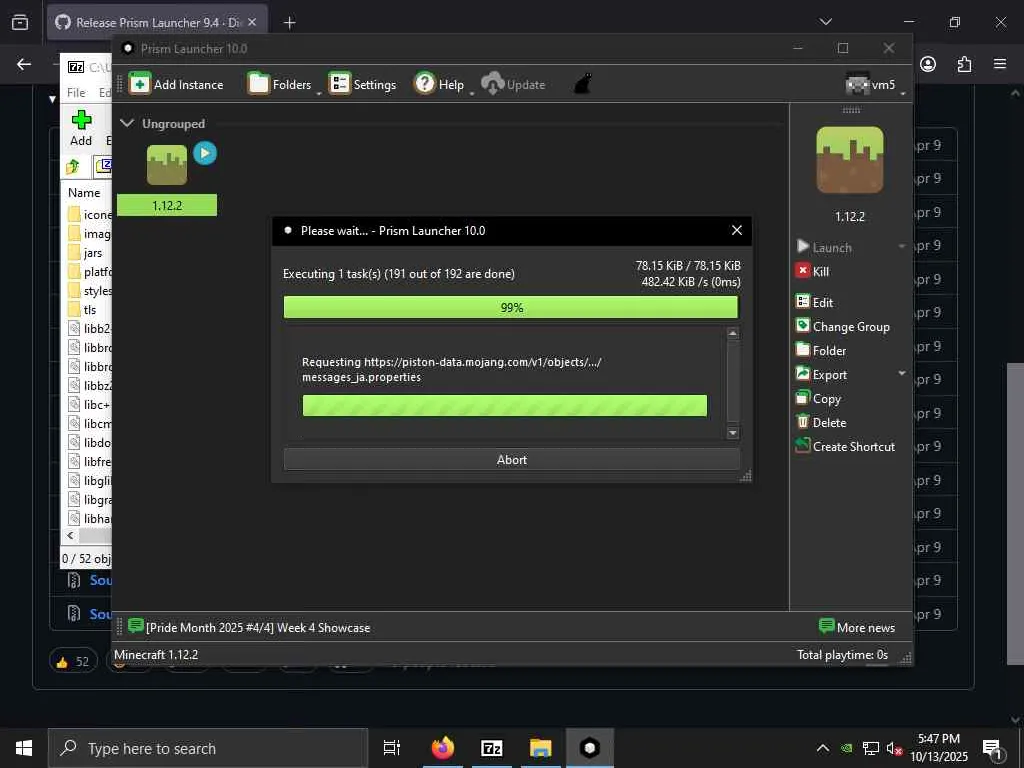Open Firefox from the taskbar
This screenshot has height=768, width=1024.
point(443,748)
